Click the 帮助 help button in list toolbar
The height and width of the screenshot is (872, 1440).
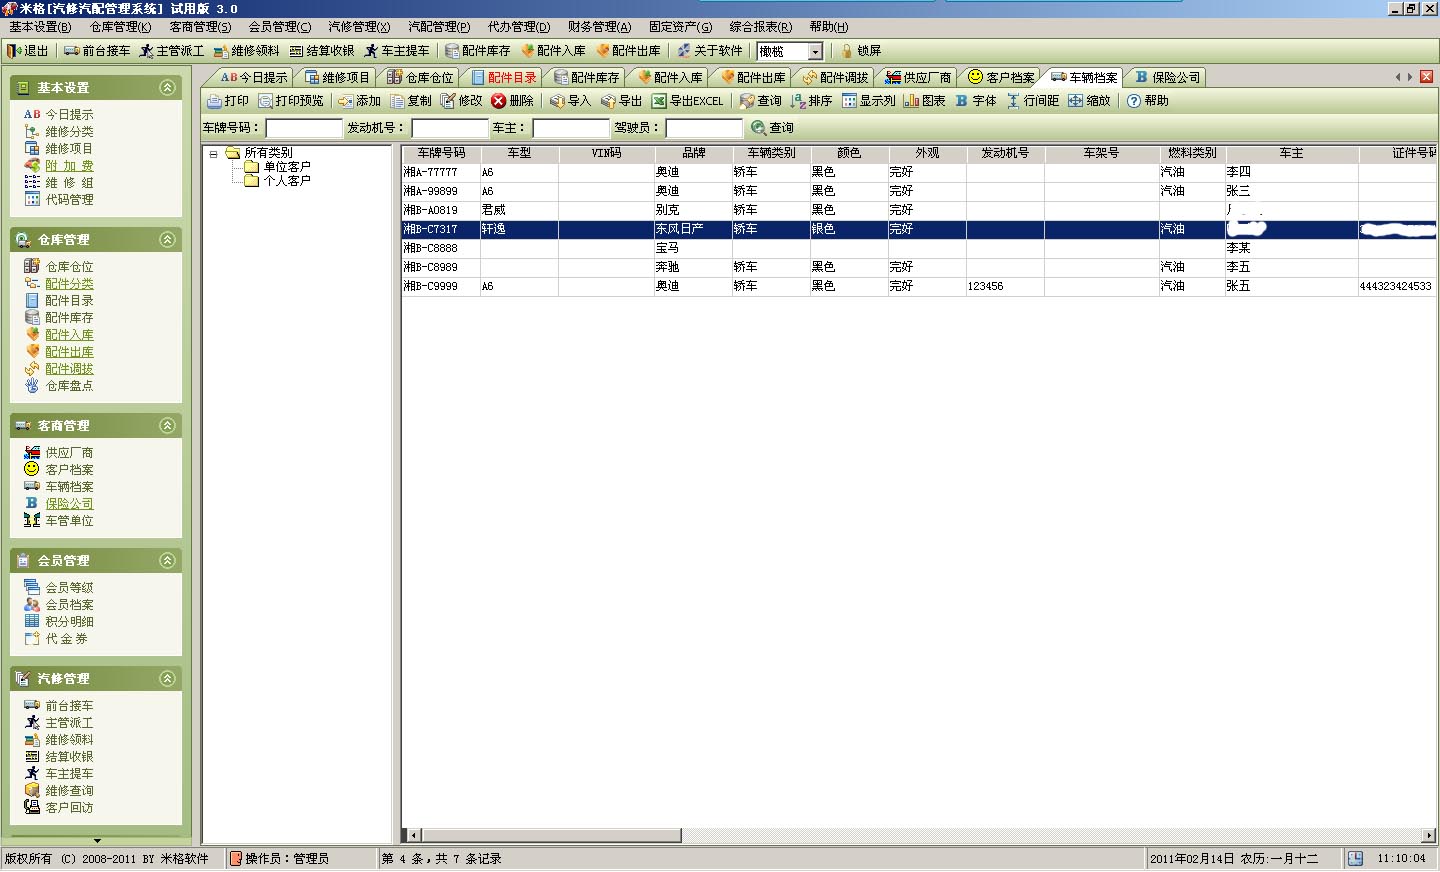[x=1147, y=101]
